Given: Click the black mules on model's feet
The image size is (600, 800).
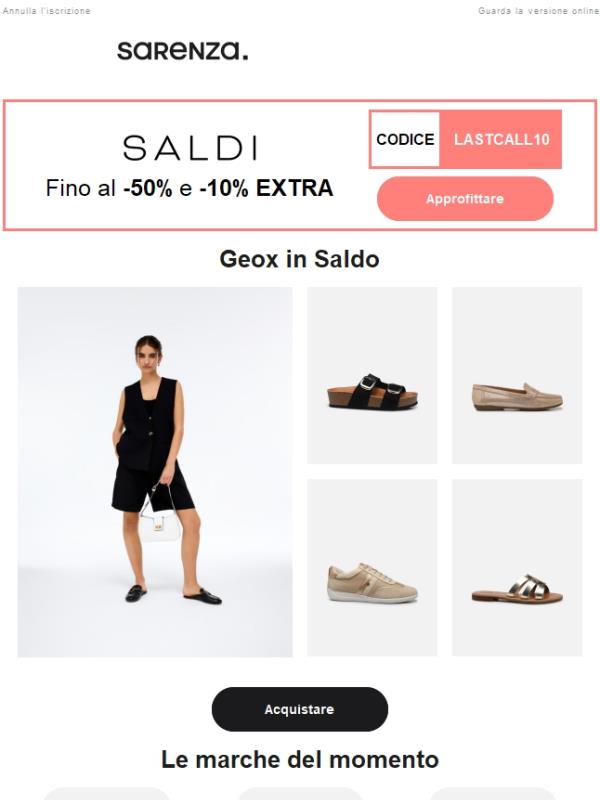Looking at the screenshot, I should tap(173, 594).
